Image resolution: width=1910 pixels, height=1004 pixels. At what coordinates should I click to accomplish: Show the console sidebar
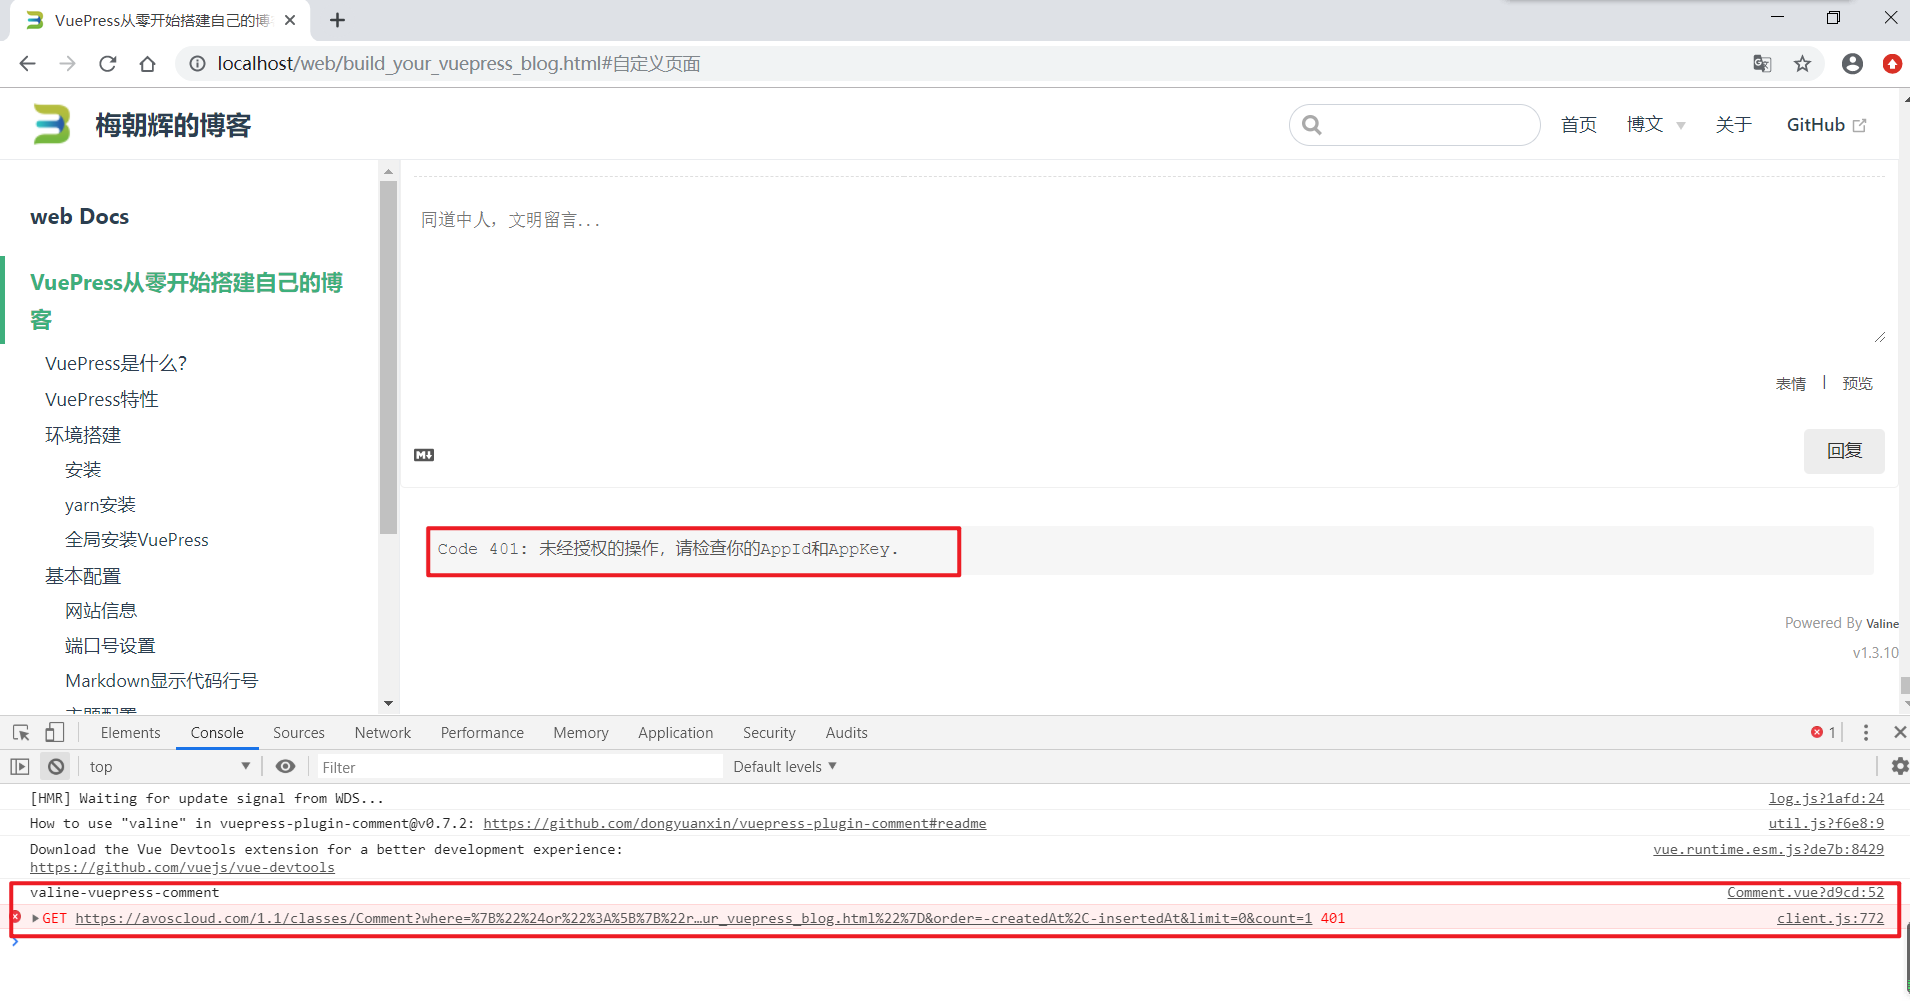point(19,767)
